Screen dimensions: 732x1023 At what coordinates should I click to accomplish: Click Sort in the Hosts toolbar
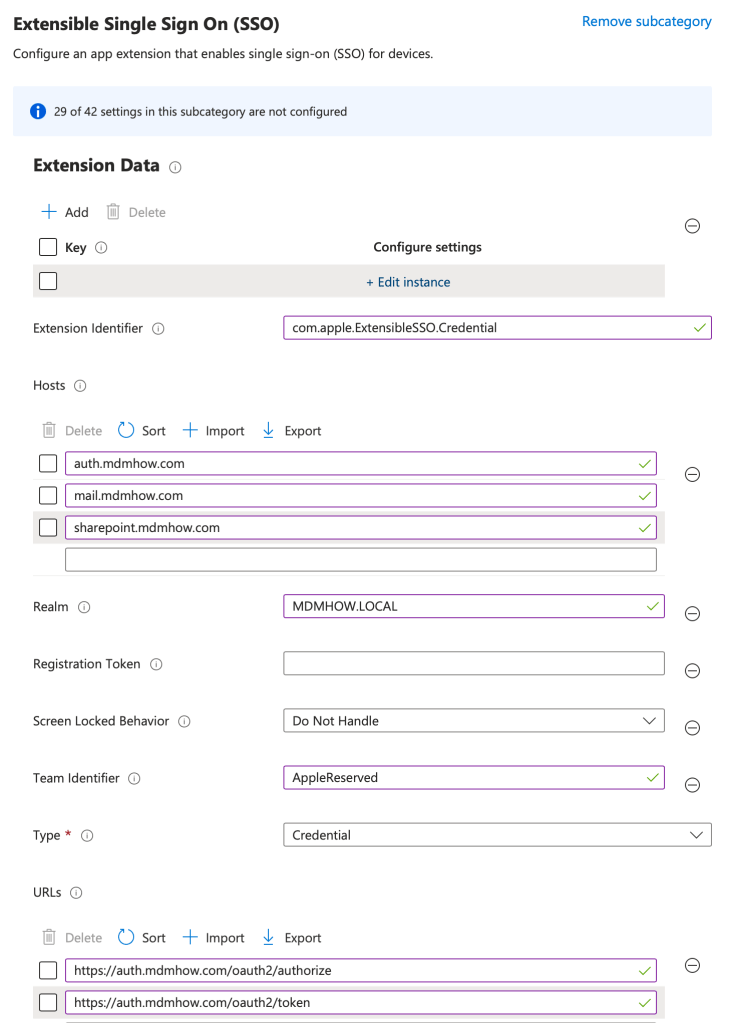click(142, 431)
